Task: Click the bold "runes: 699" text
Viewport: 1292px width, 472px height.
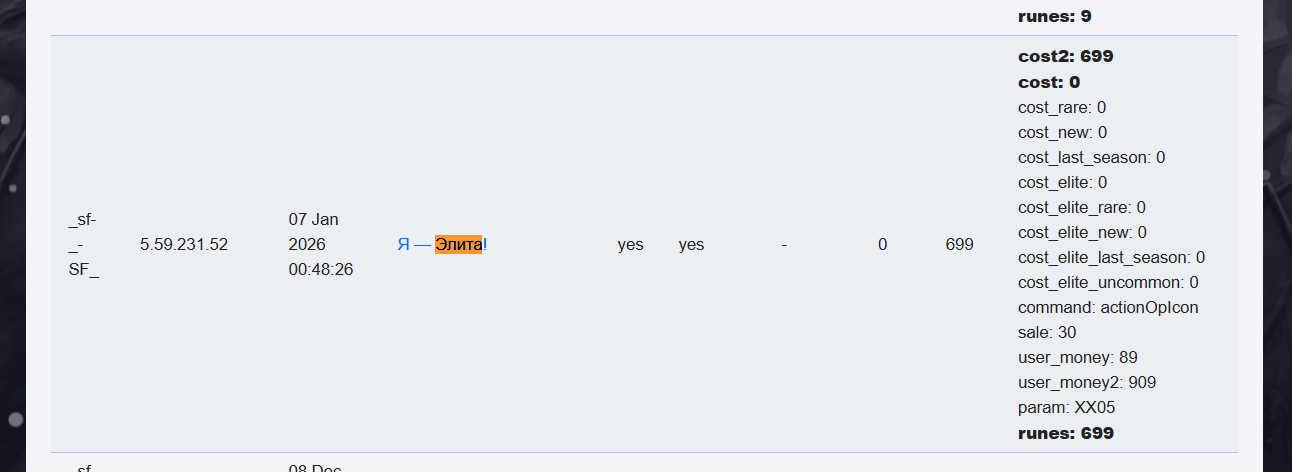Action: [1065, 433]
